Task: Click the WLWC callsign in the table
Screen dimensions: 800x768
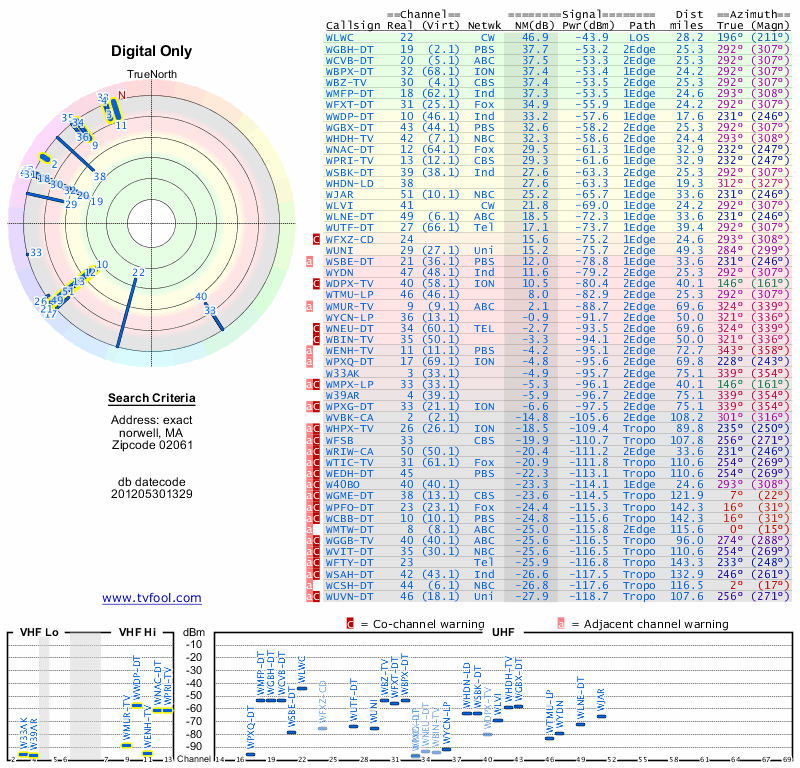Action: (x=340, y=37)
